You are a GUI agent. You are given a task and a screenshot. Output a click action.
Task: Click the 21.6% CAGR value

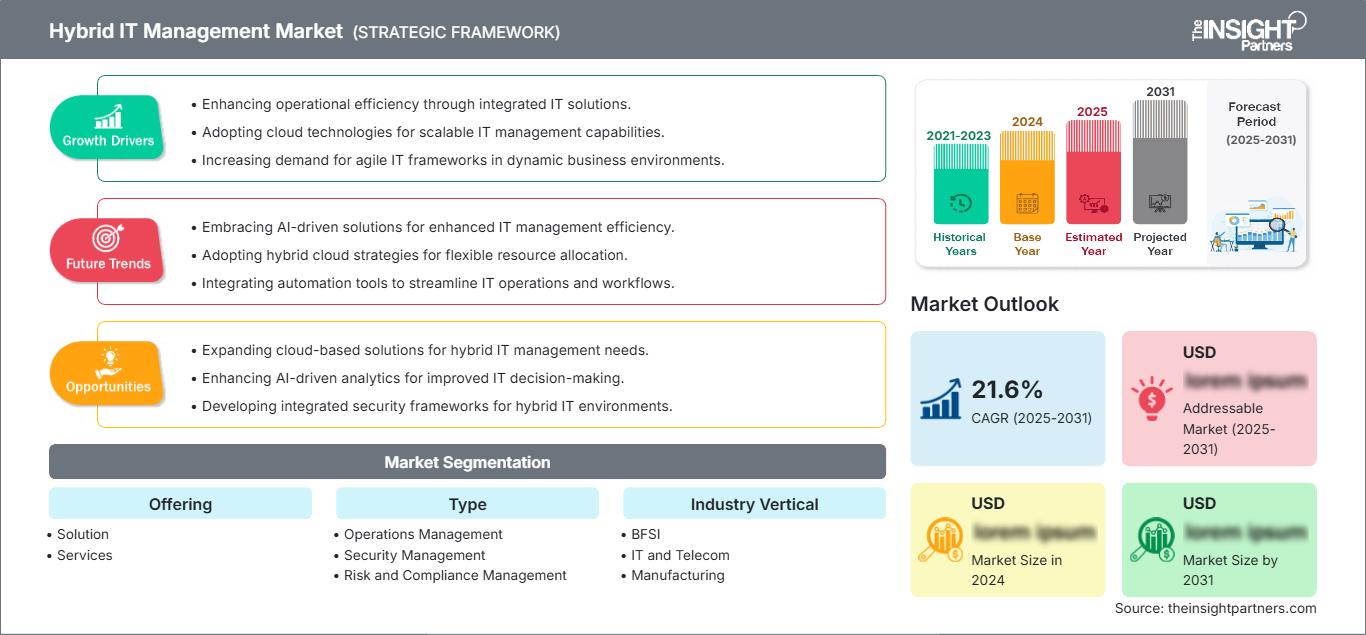point(1007,389)
